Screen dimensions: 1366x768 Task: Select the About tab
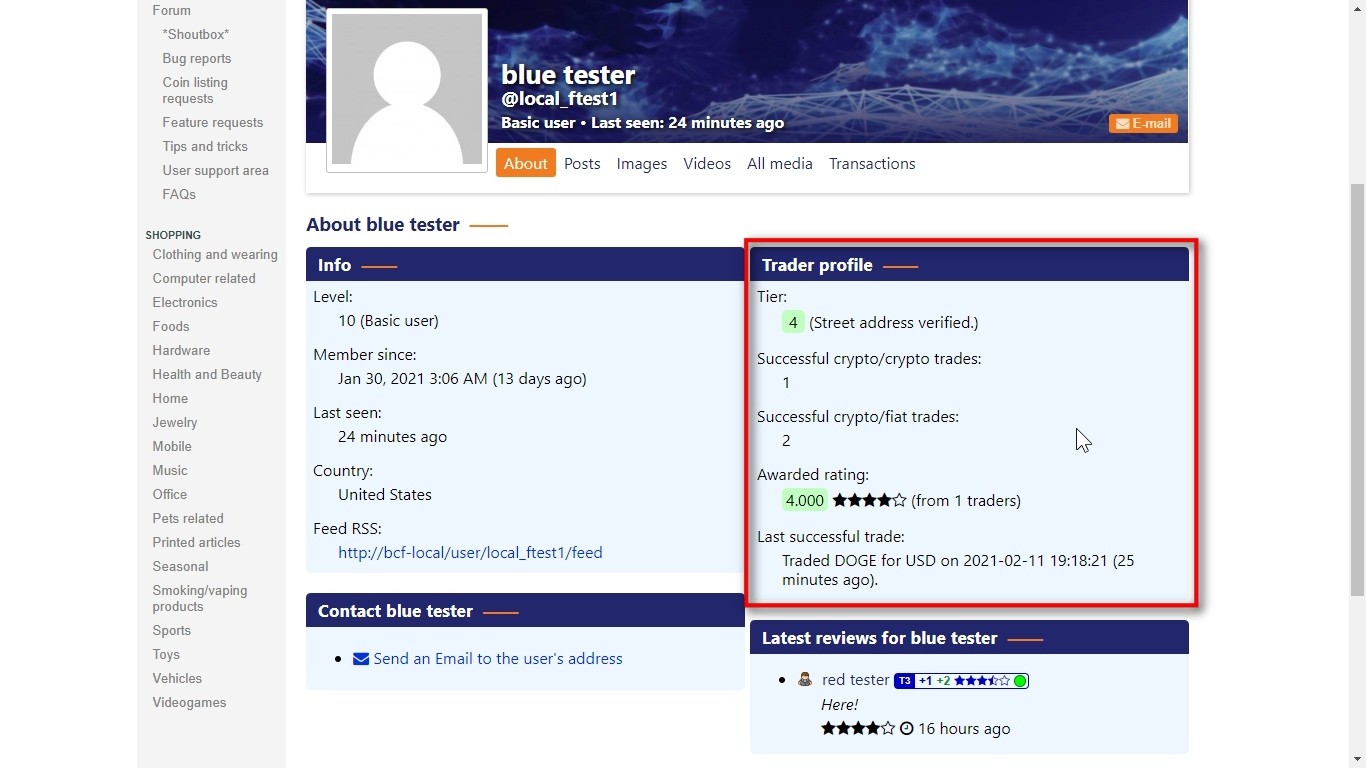(x=525, y=164)
